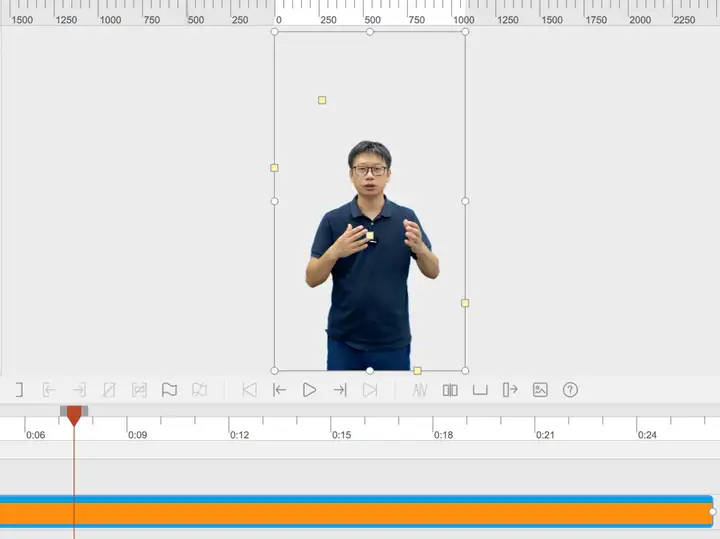
Task: Click the export range arrow icon
Action: click(510, 390)
